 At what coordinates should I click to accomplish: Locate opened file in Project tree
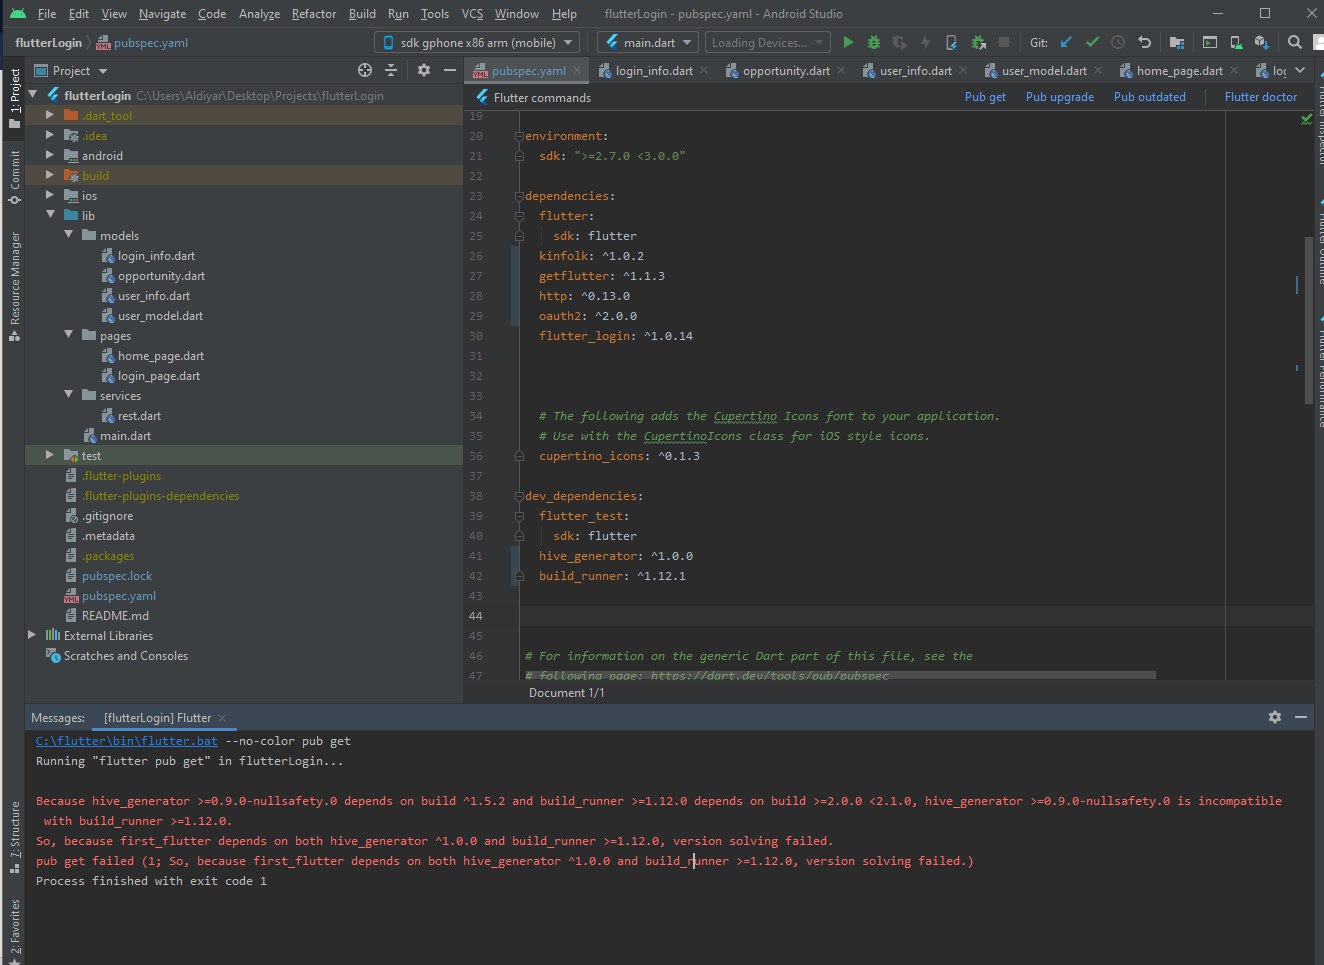click(365, 70)
